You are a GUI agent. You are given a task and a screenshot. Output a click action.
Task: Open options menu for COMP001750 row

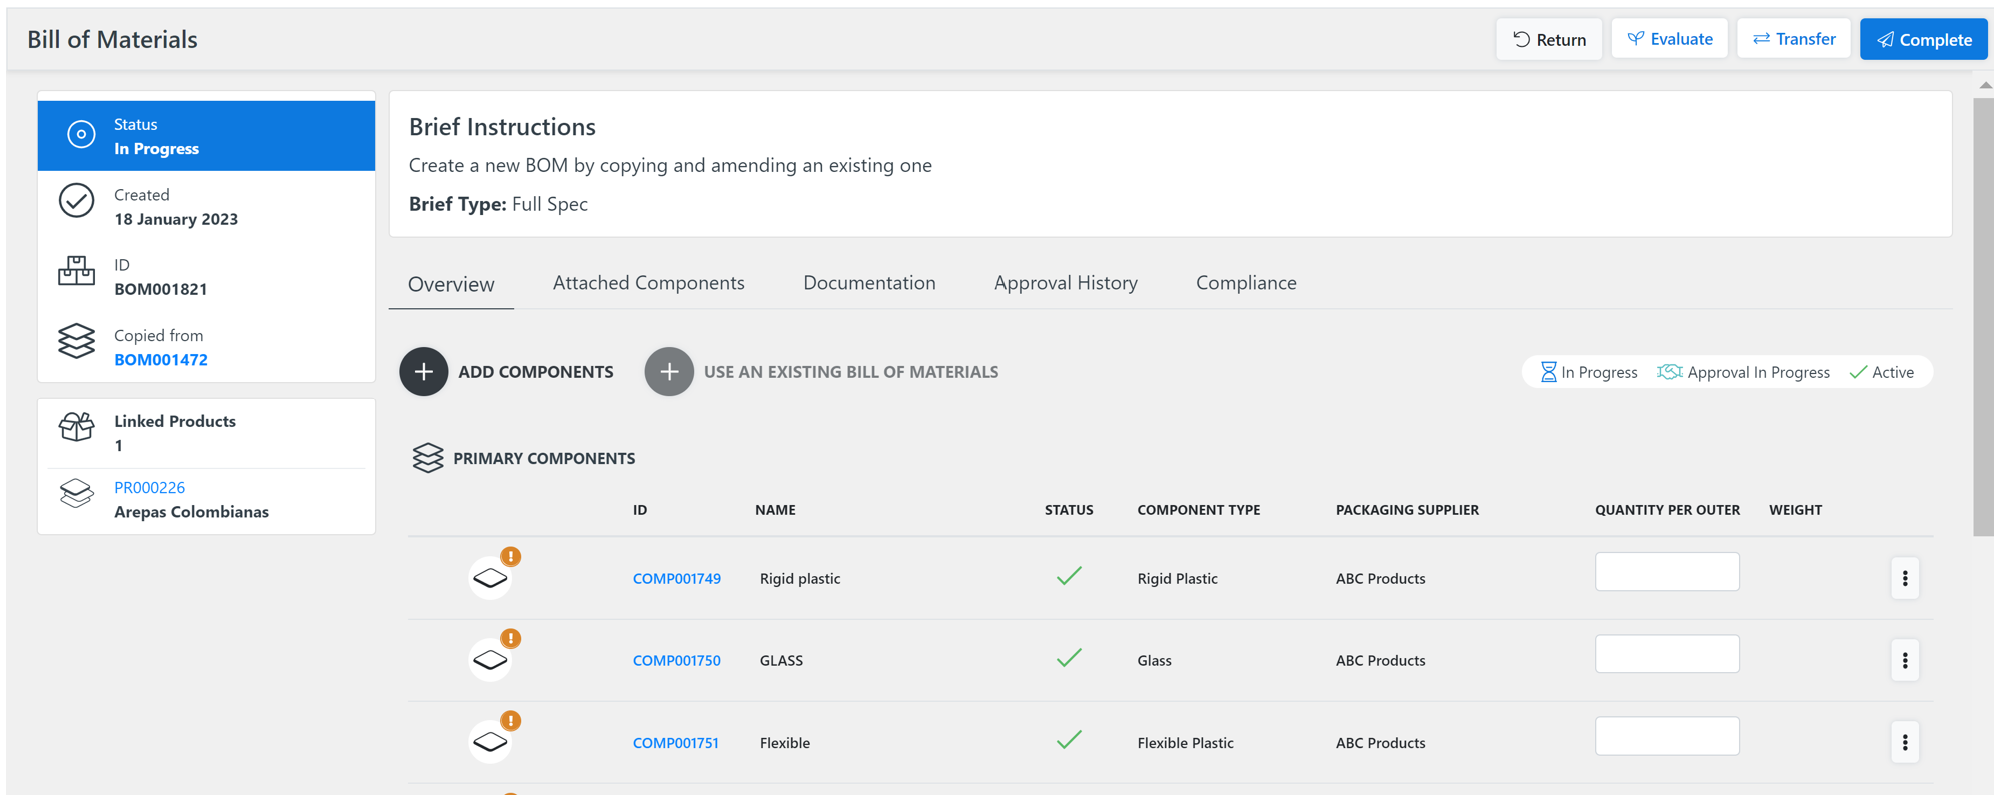1905,661
